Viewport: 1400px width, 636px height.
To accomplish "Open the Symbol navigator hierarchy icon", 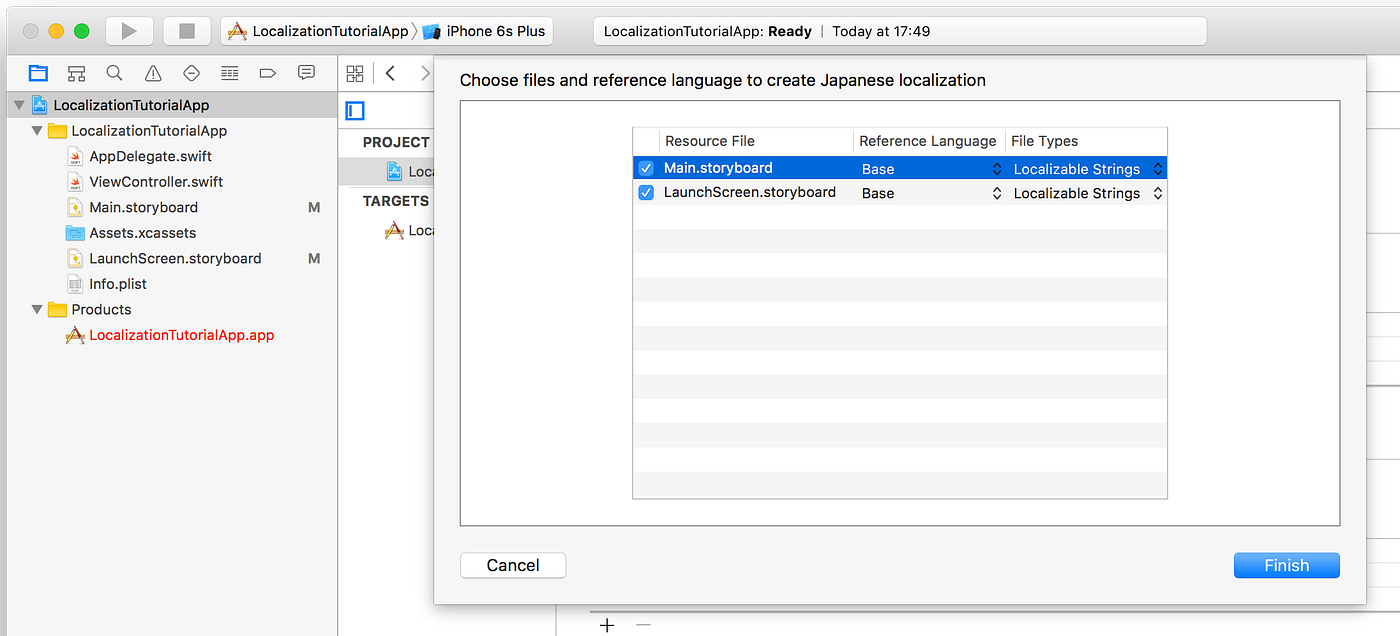I will coord(76,73).
